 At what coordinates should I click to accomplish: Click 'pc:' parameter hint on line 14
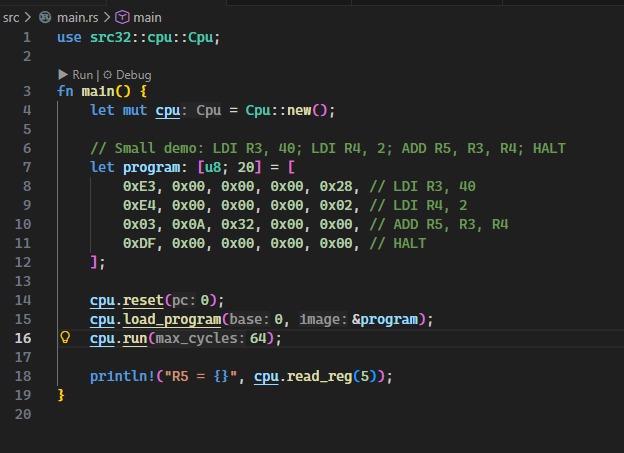coord(184,301)
